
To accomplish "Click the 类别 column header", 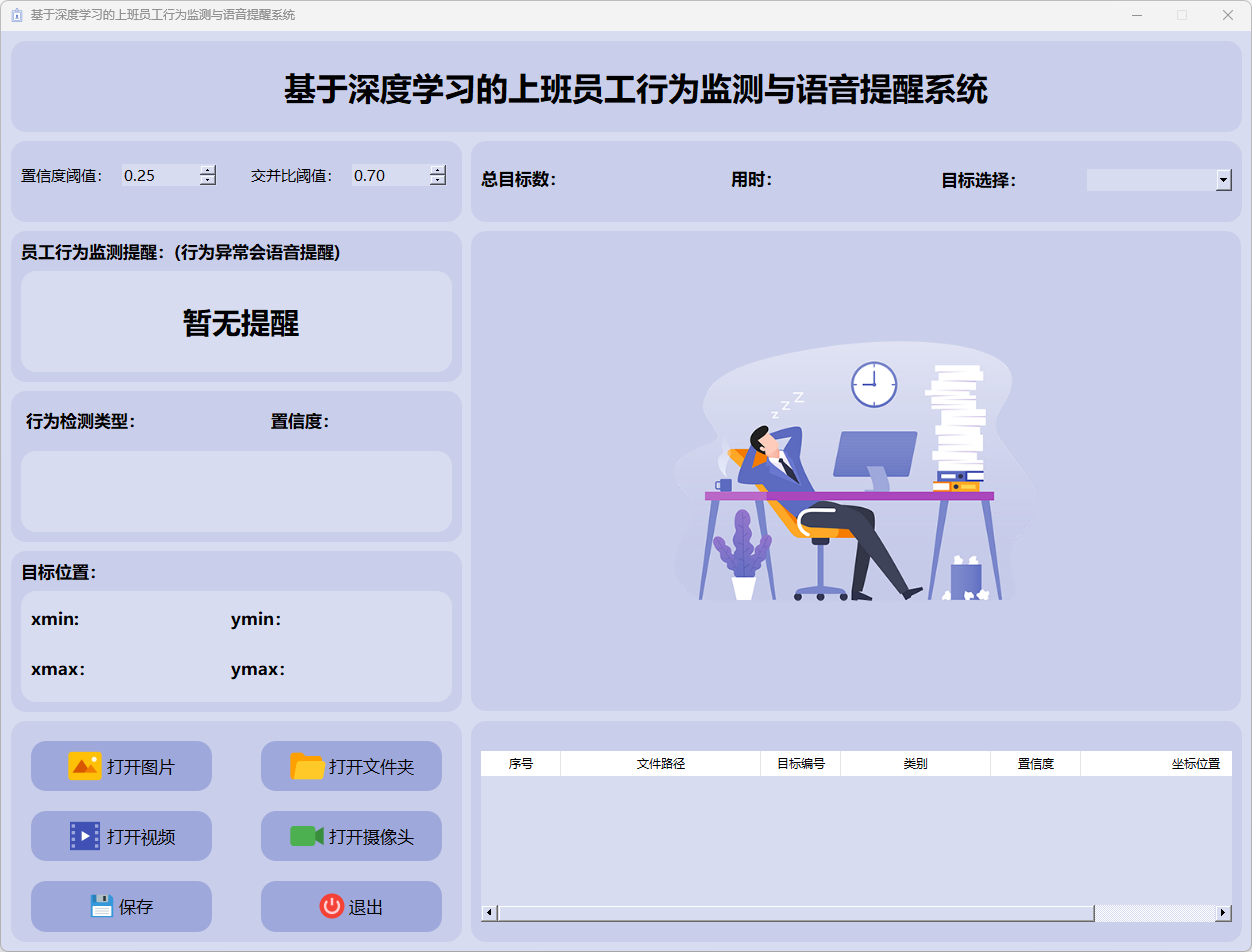I will pyautogui.click(x=916, y=763).
